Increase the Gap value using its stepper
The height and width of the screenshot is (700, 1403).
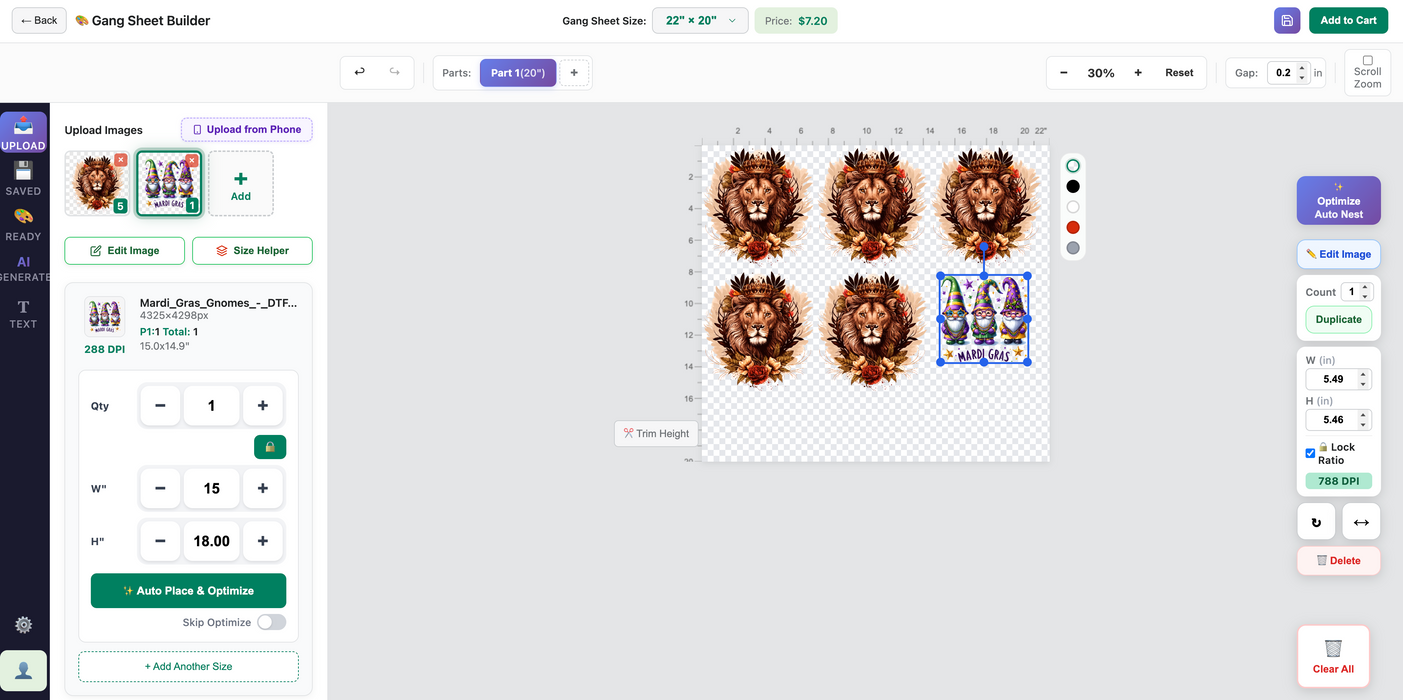tap(1302, 68)
